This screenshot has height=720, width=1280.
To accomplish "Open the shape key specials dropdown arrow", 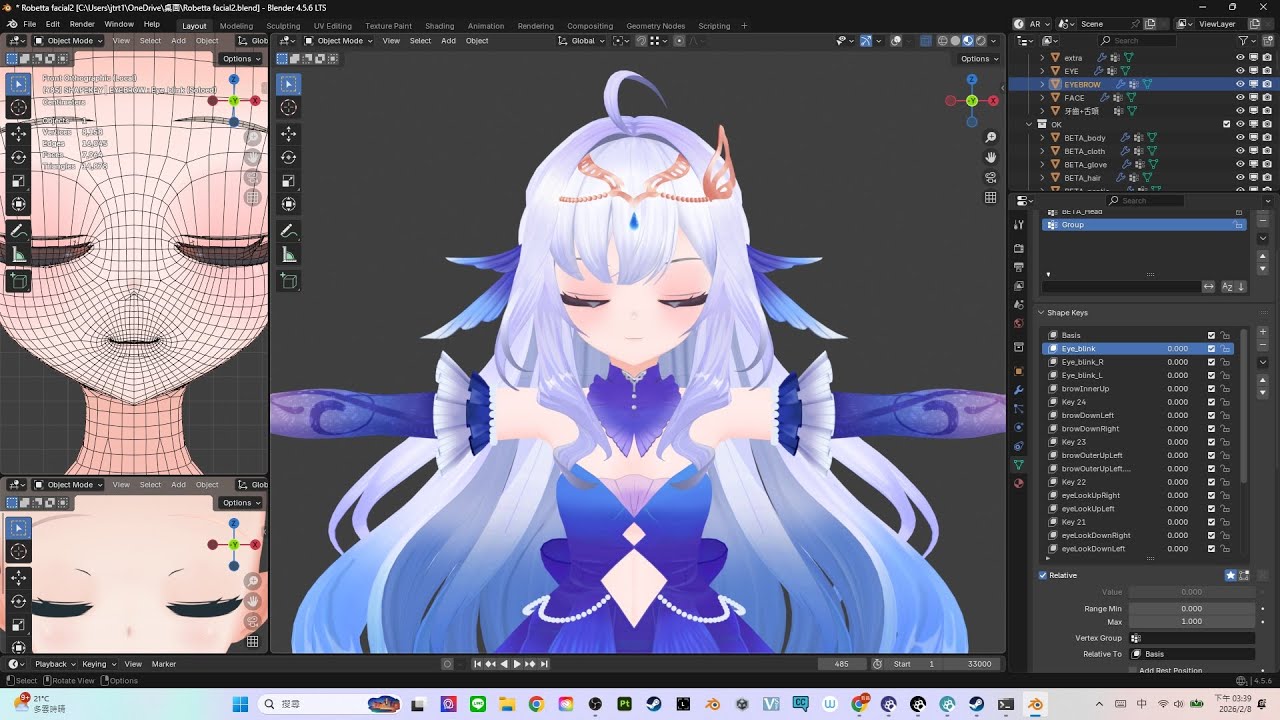I will 1262,362.
